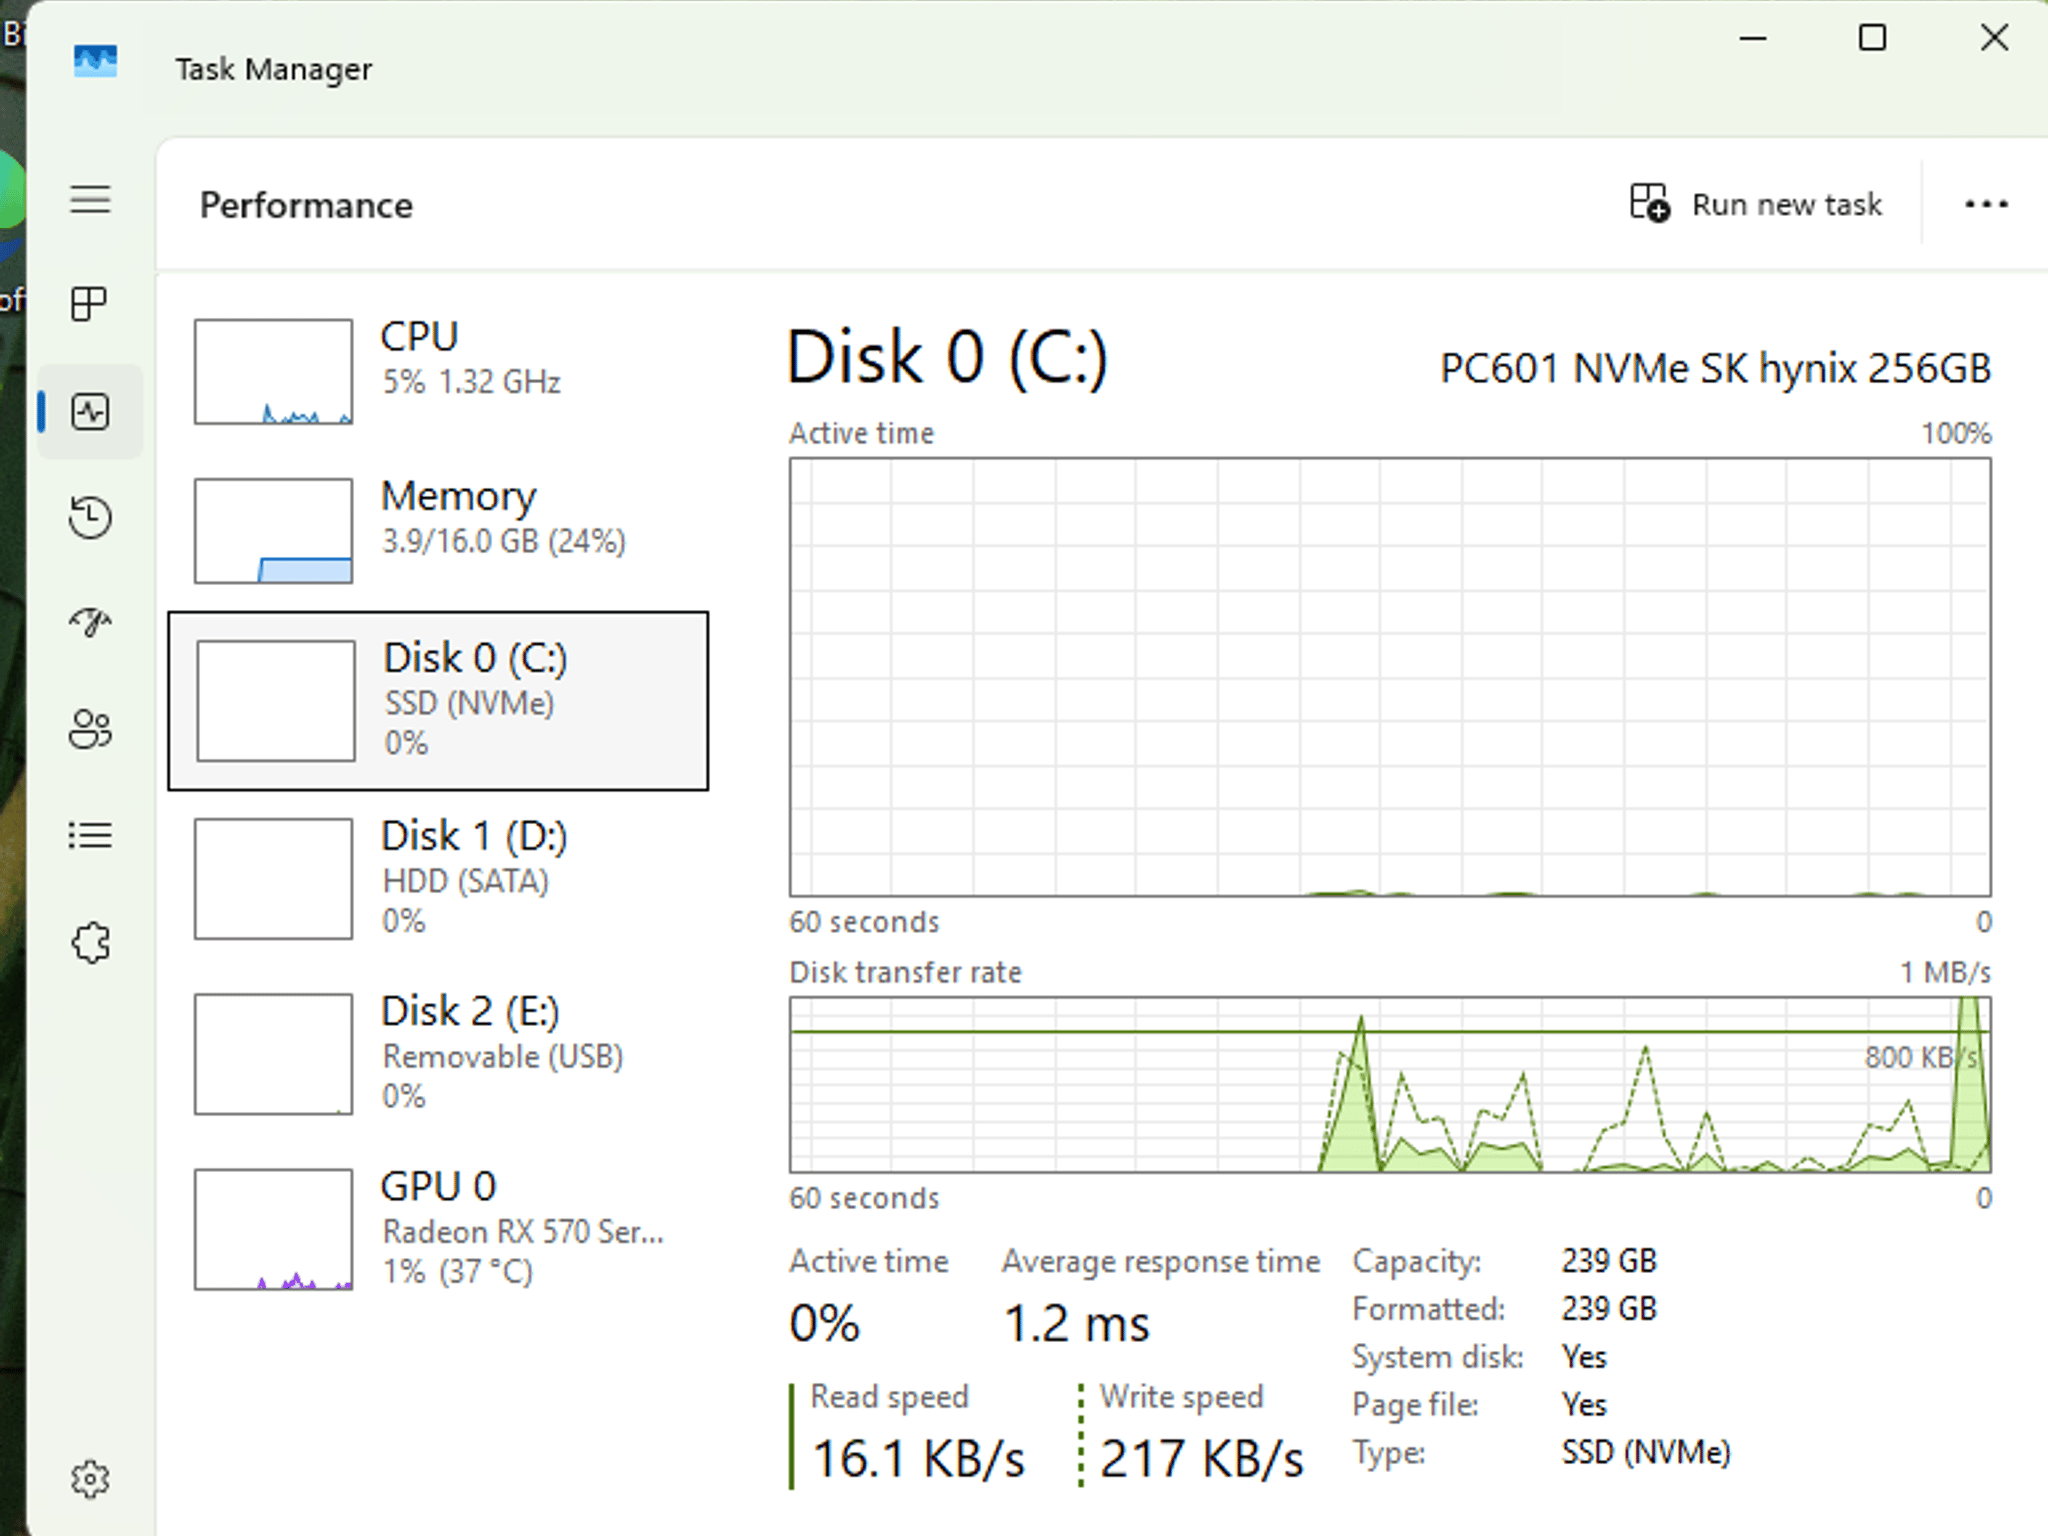This screenshot has height=1536, width=2048.
Task: Open Task Manager settings gear
Action: pos(90,1479)
